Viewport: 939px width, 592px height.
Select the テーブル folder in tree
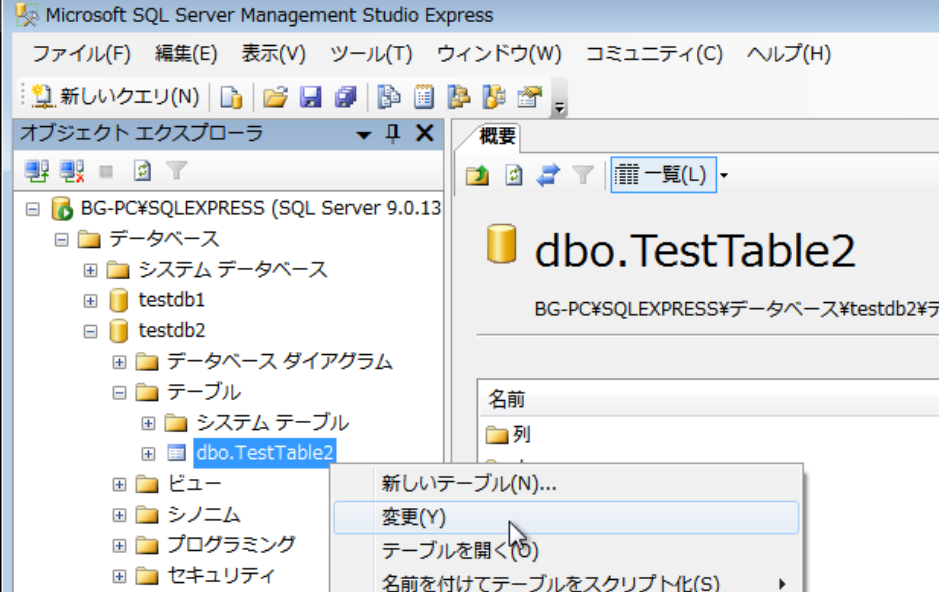[x=204, y=392]
